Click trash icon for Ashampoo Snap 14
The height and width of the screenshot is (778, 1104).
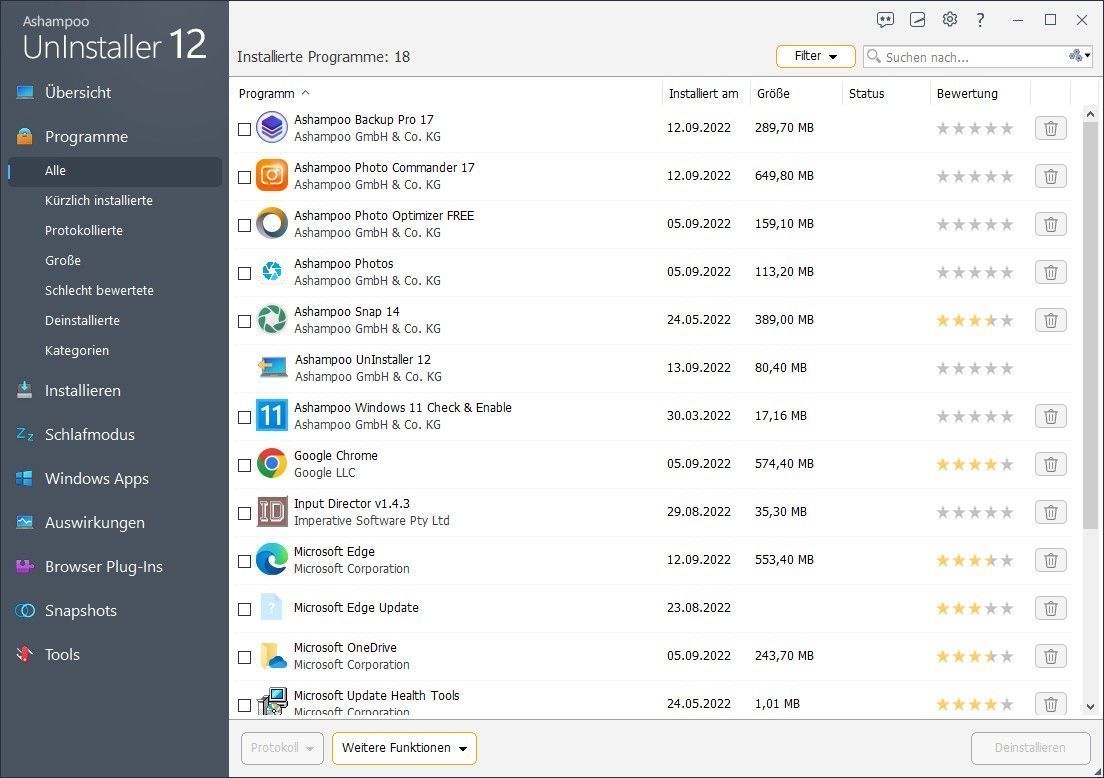pyautogui.click(x=1050, y=320)
